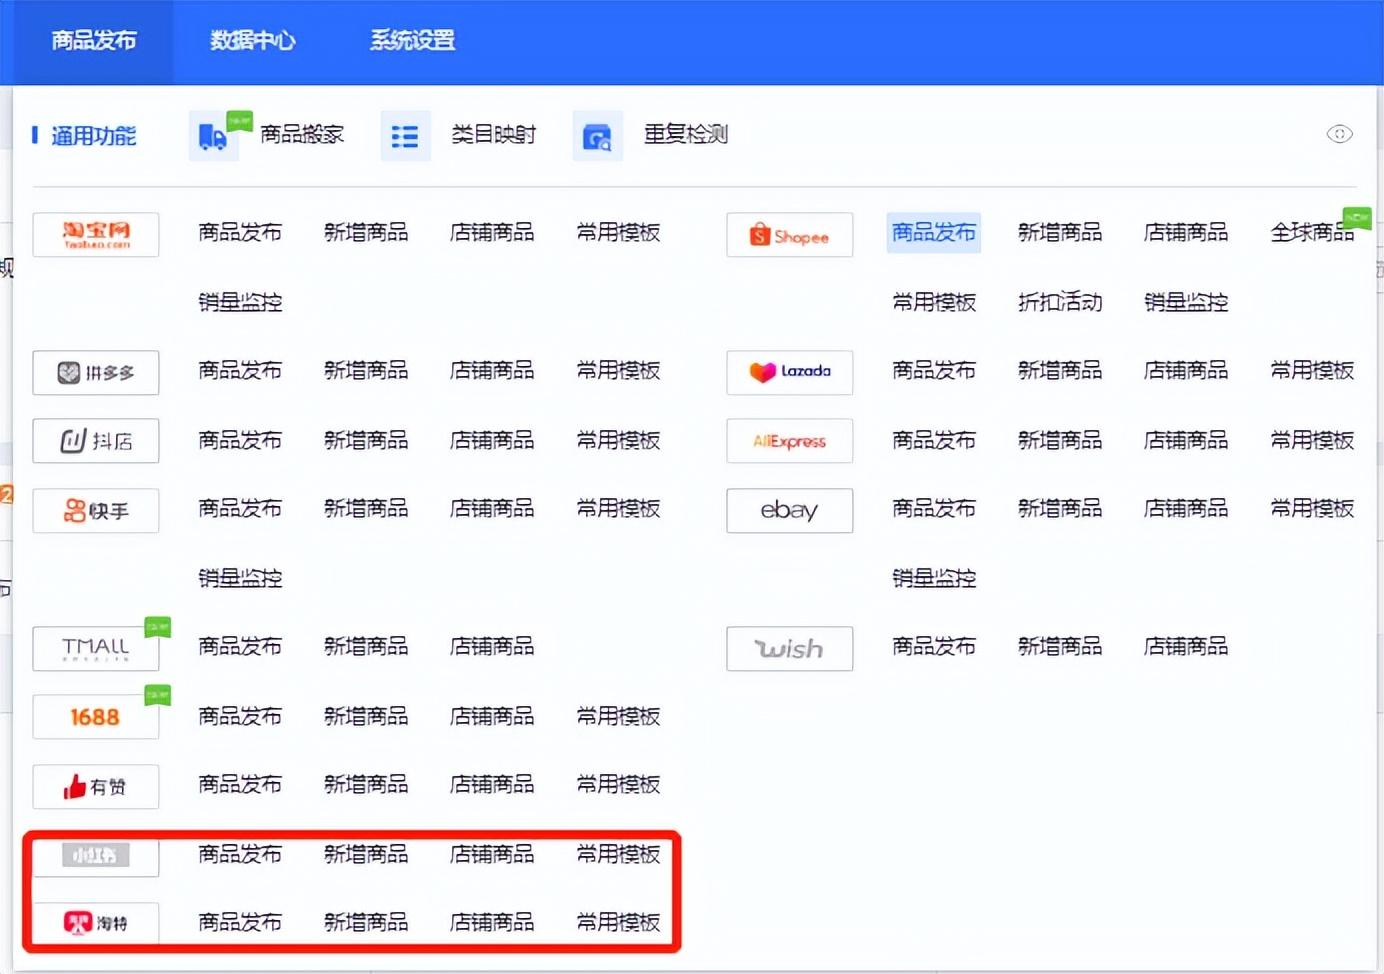The height and width of the screenshot is (974, 1384).
Task: Open wish 店铺商品 link
Action: click(x=1186, y=647)
